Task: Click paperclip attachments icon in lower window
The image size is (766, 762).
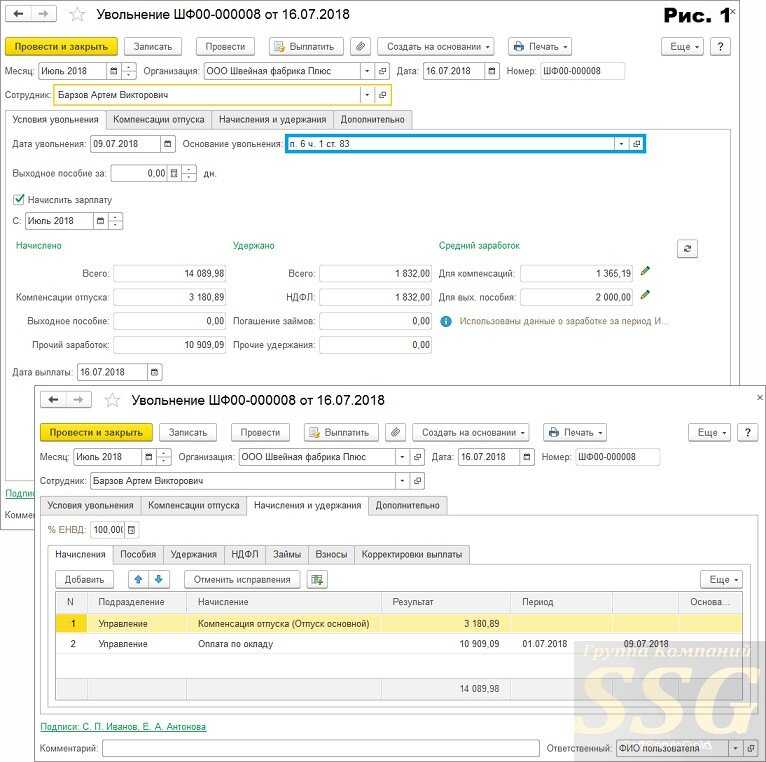Action: [x=395, y=432]
